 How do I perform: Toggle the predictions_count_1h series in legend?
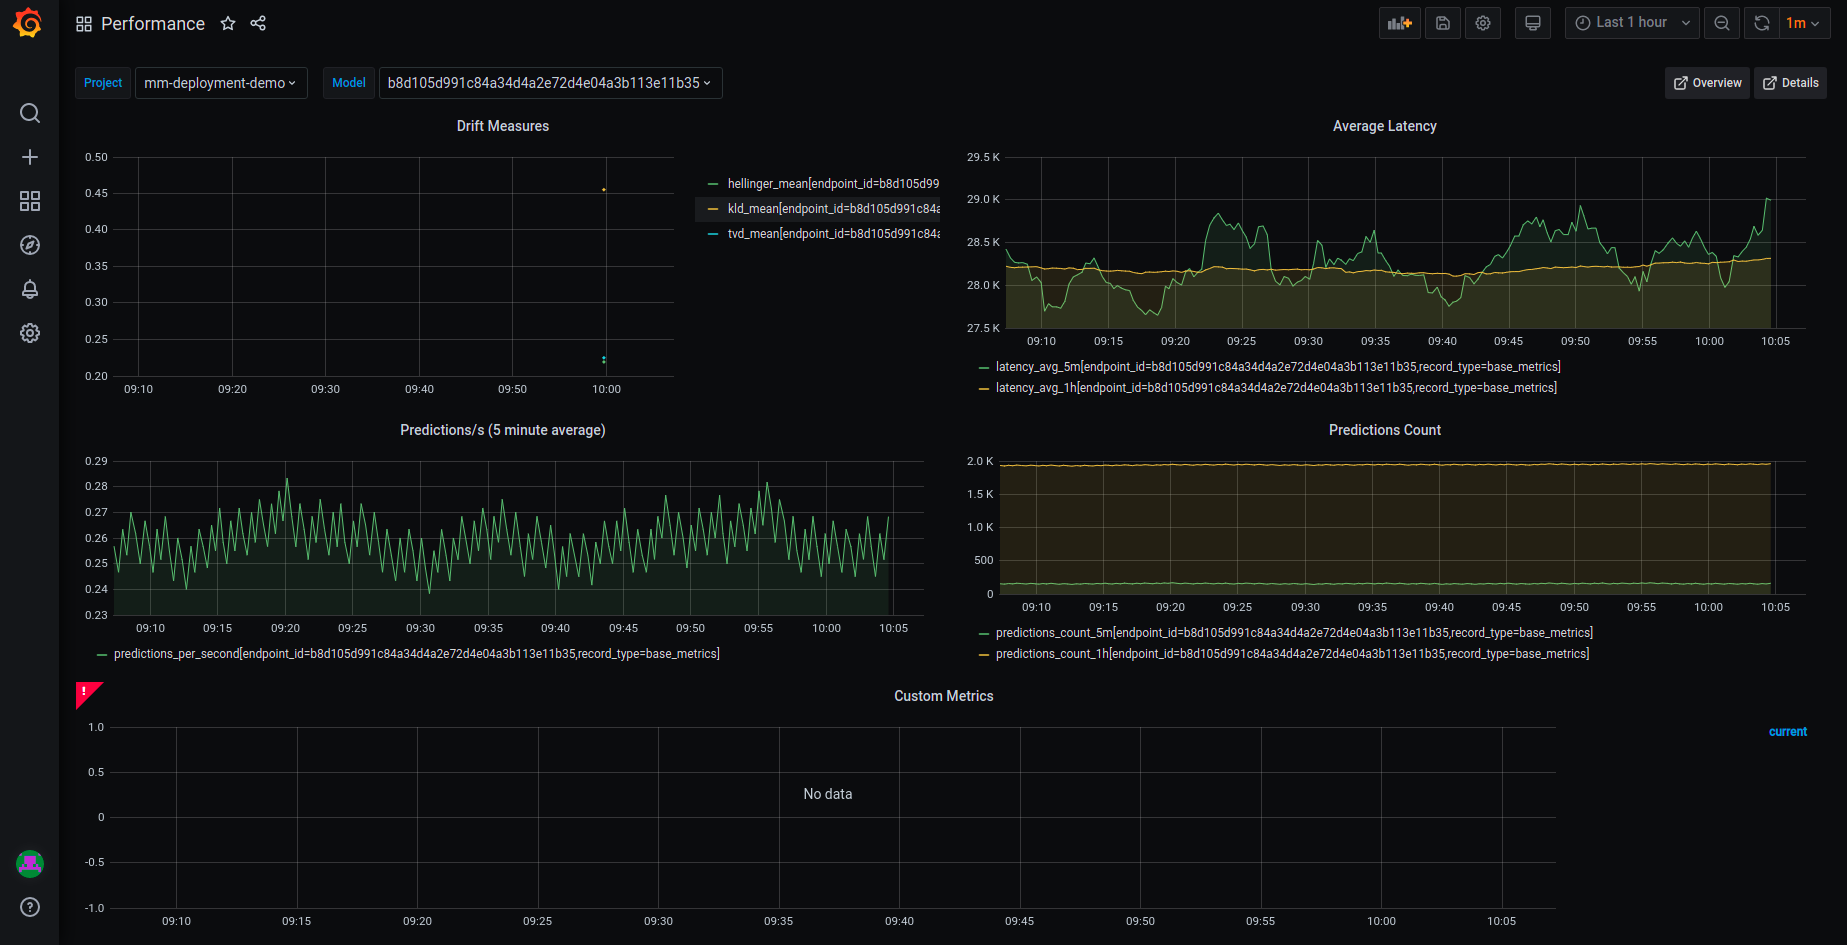click(1292, 654)
